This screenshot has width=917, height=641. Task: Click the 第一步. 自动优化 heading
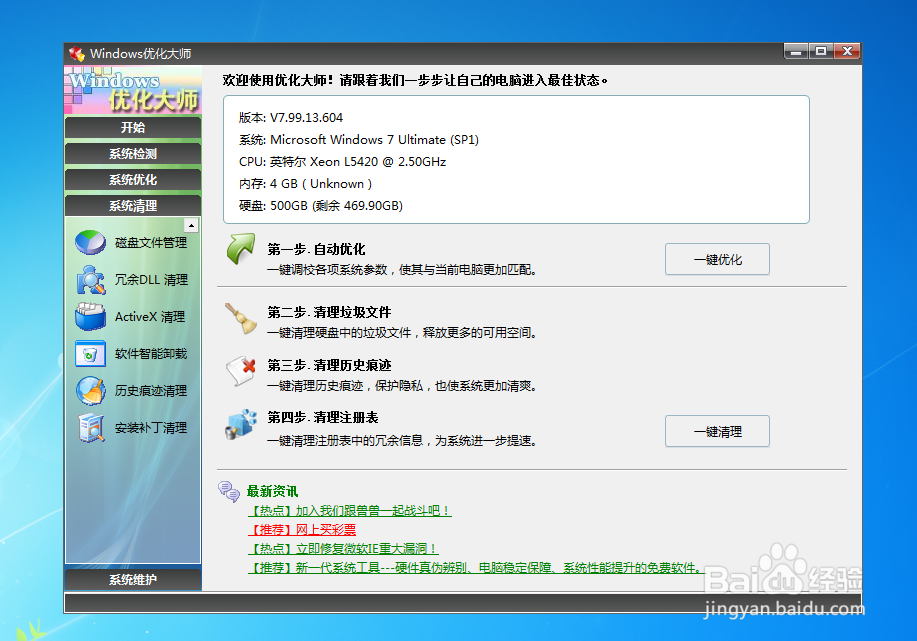pos(316,249)
